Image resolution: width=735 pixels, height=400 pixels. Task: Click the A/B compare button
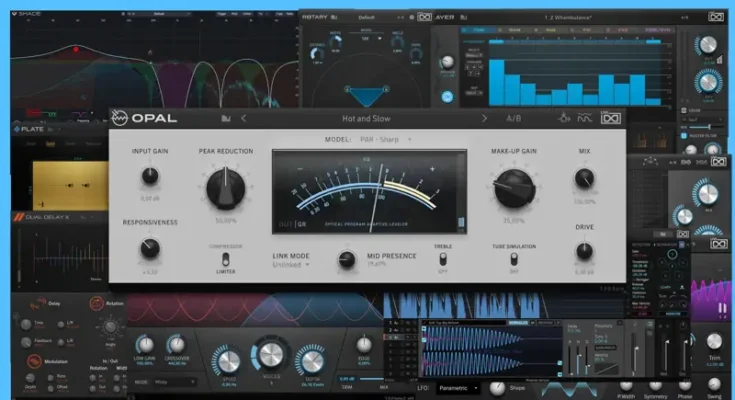(x=514, y=118)
